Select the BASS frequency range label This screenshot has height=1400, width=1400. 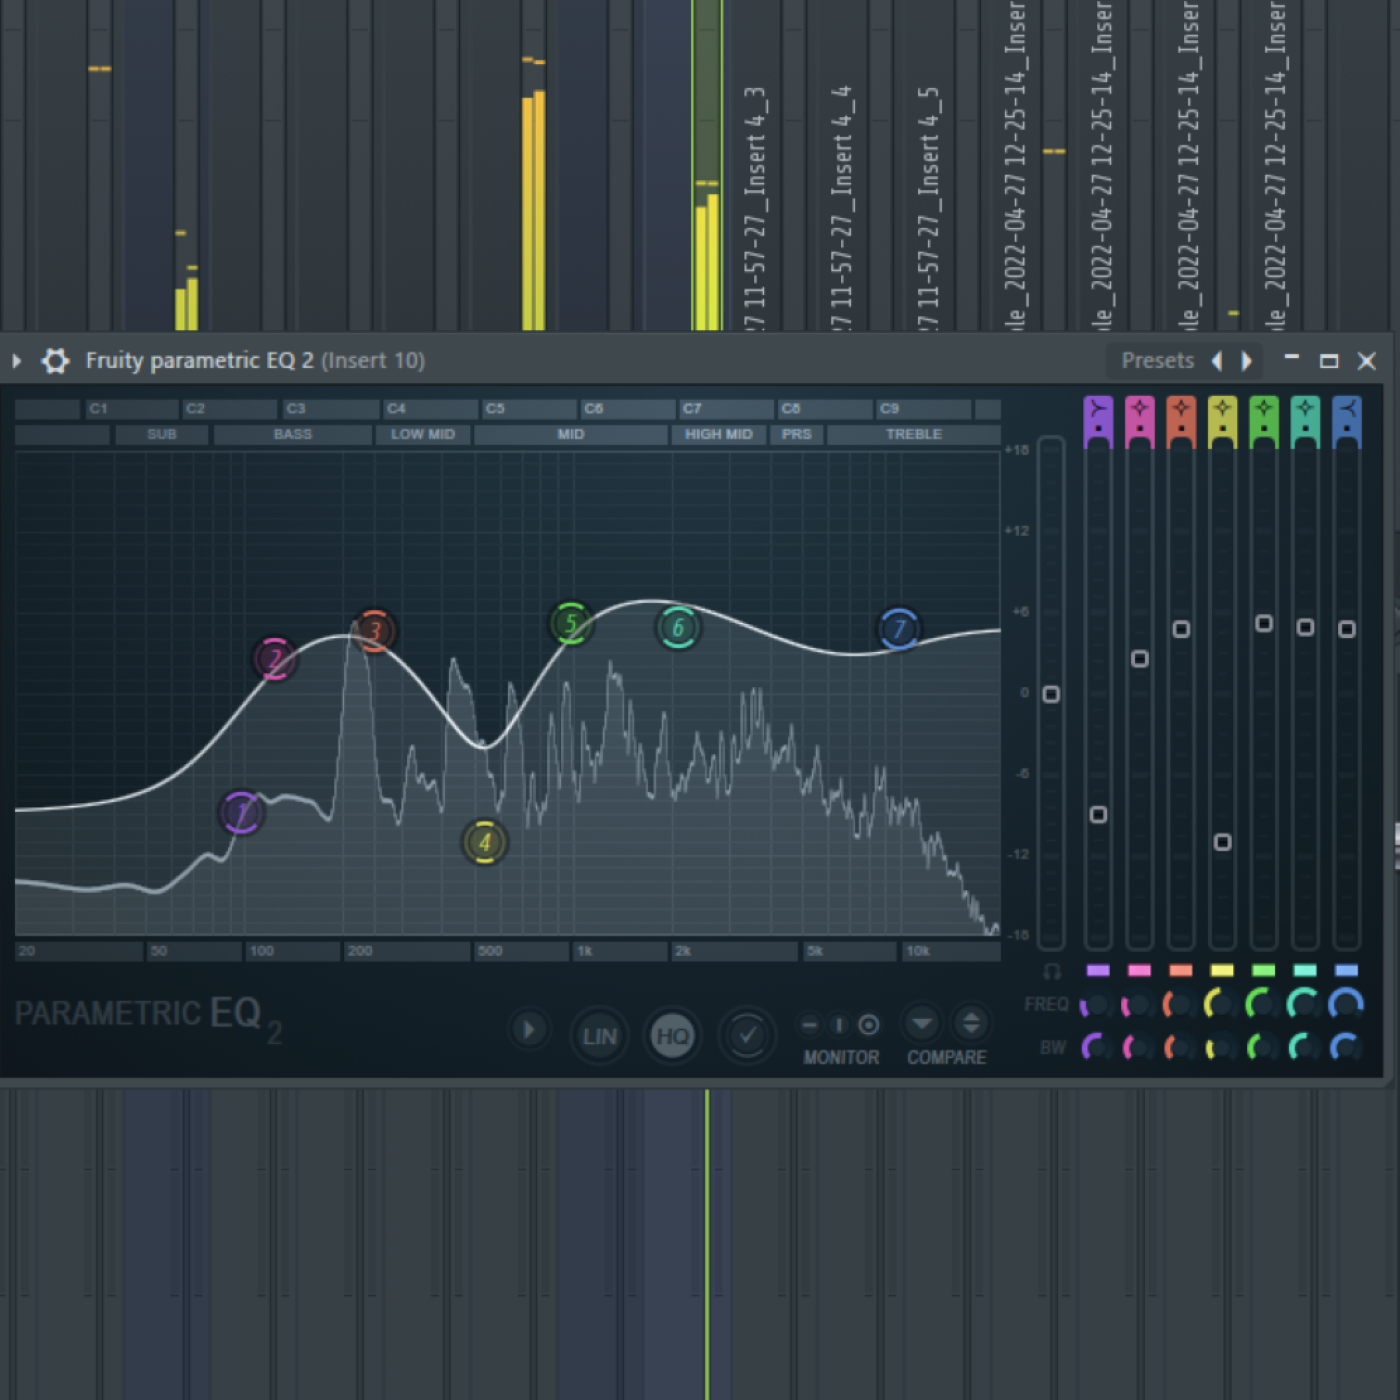[292, 434]
